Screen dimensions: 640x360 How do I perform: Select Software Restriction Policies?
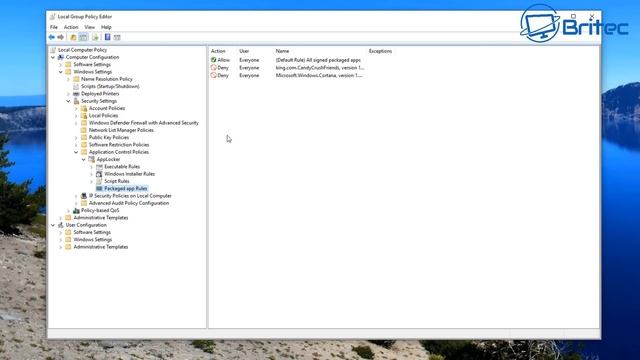click(x=119, y=145)
